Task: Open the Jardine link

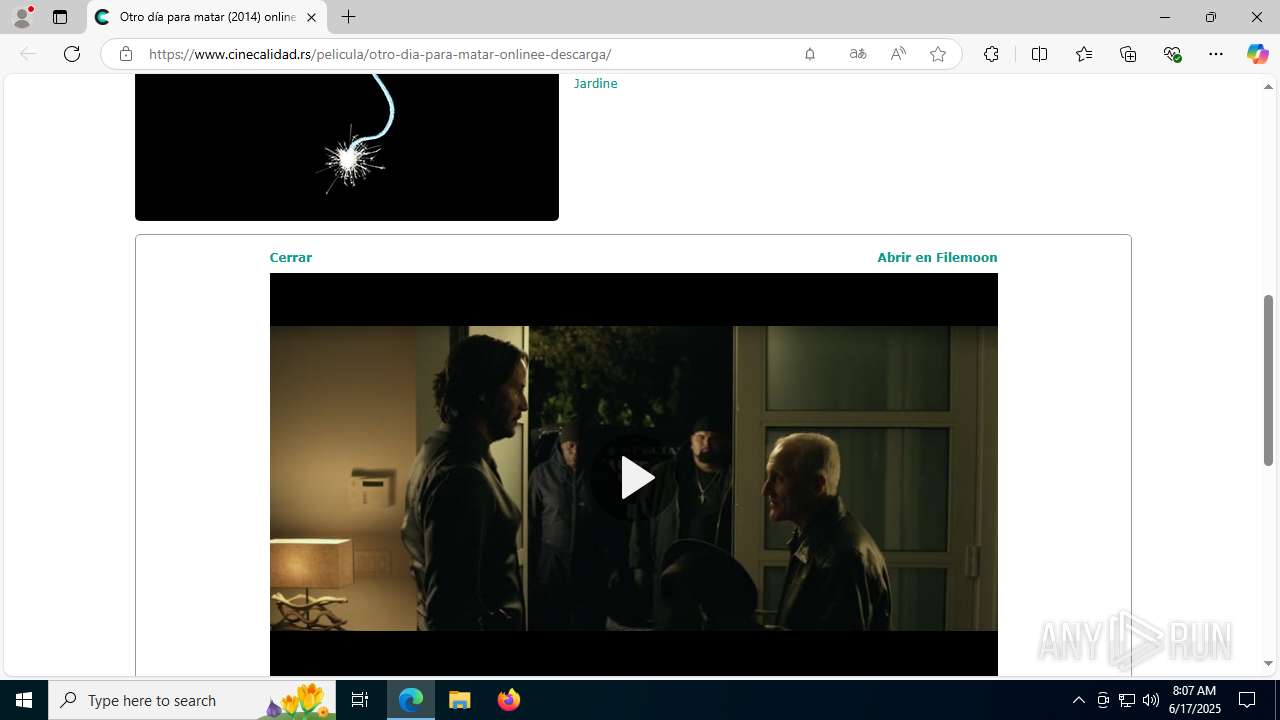Action: (x=595, y=83)
